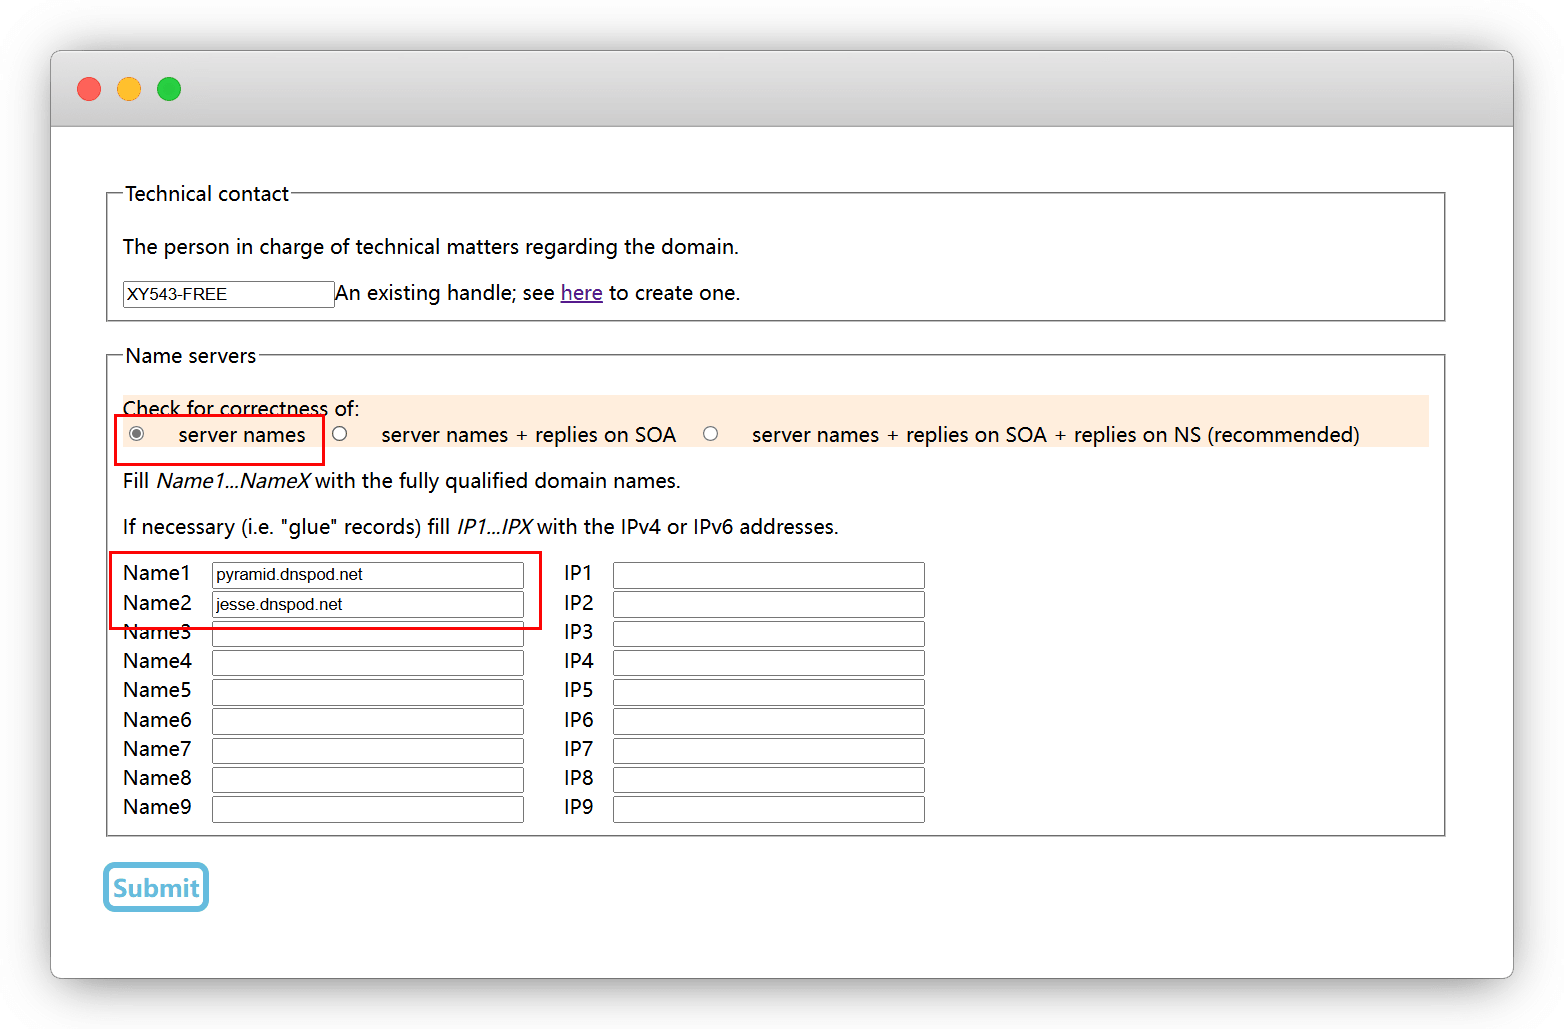Screen dimensions: 1564x1029
Task: Focus the IP4 input box
Action: (768, 662)
